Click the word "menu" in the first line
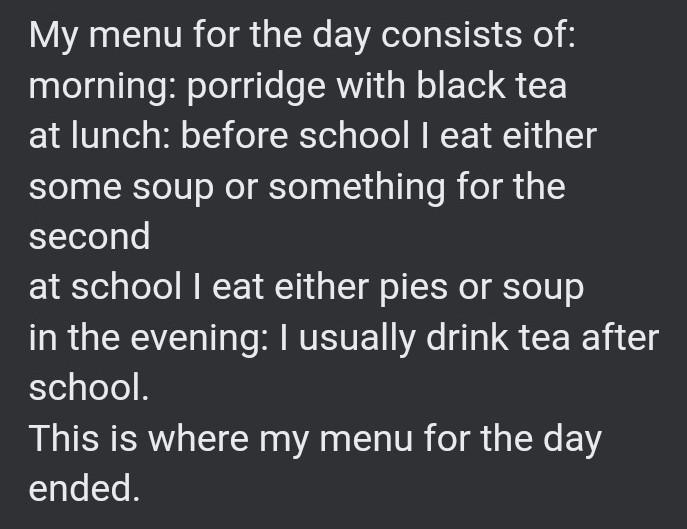 135,35
